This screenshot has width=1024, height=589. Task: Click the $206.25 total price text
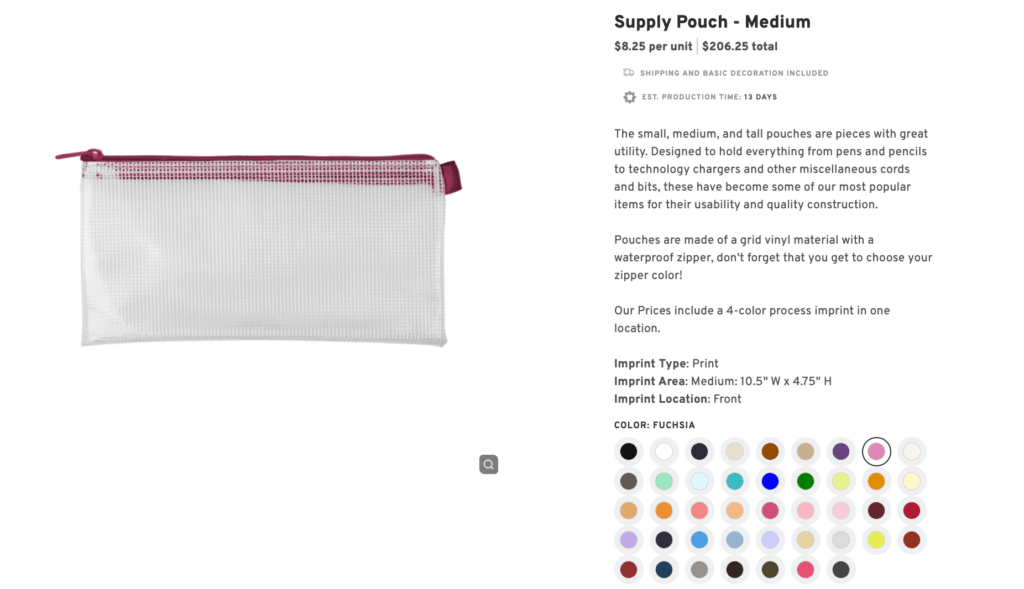pos(738,46)
